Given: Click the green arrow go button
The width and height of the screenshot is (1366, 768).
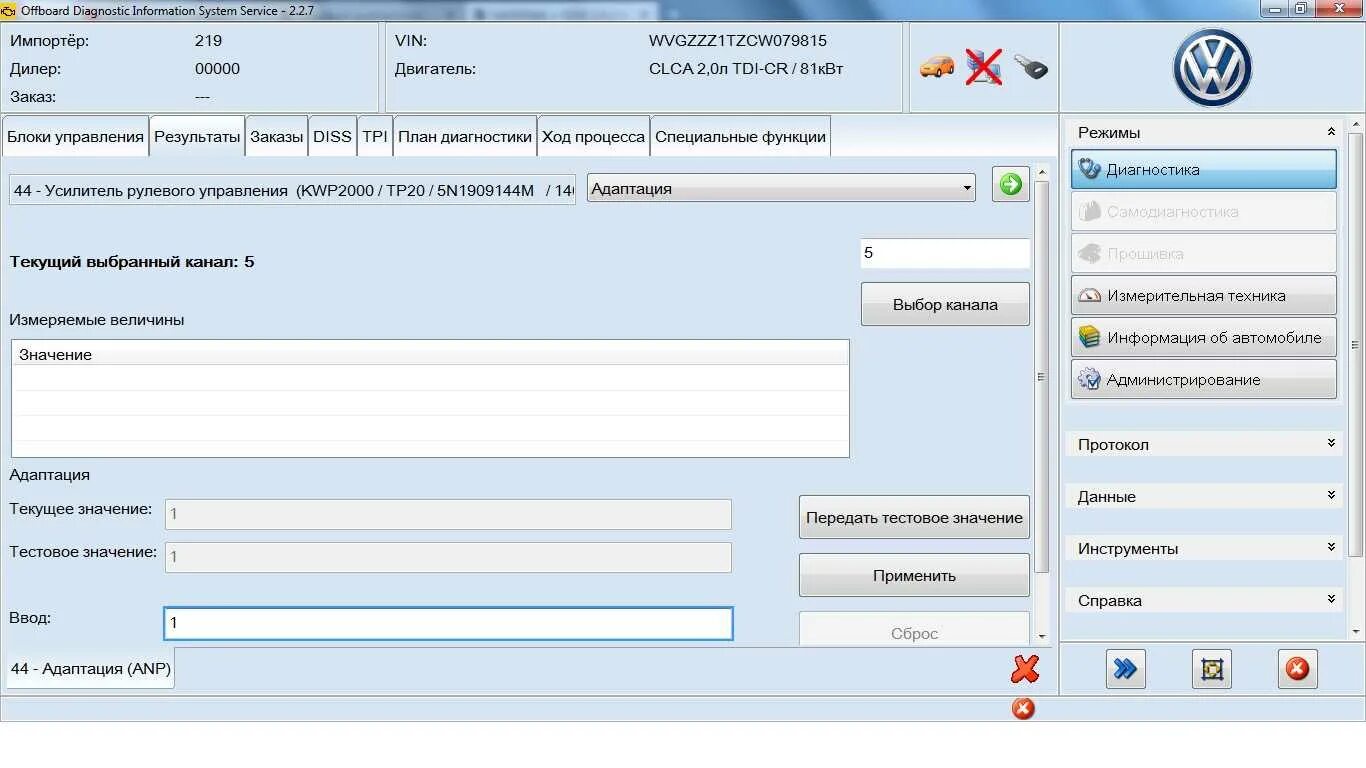Looking at the screenshot, I should [1010, 184].
